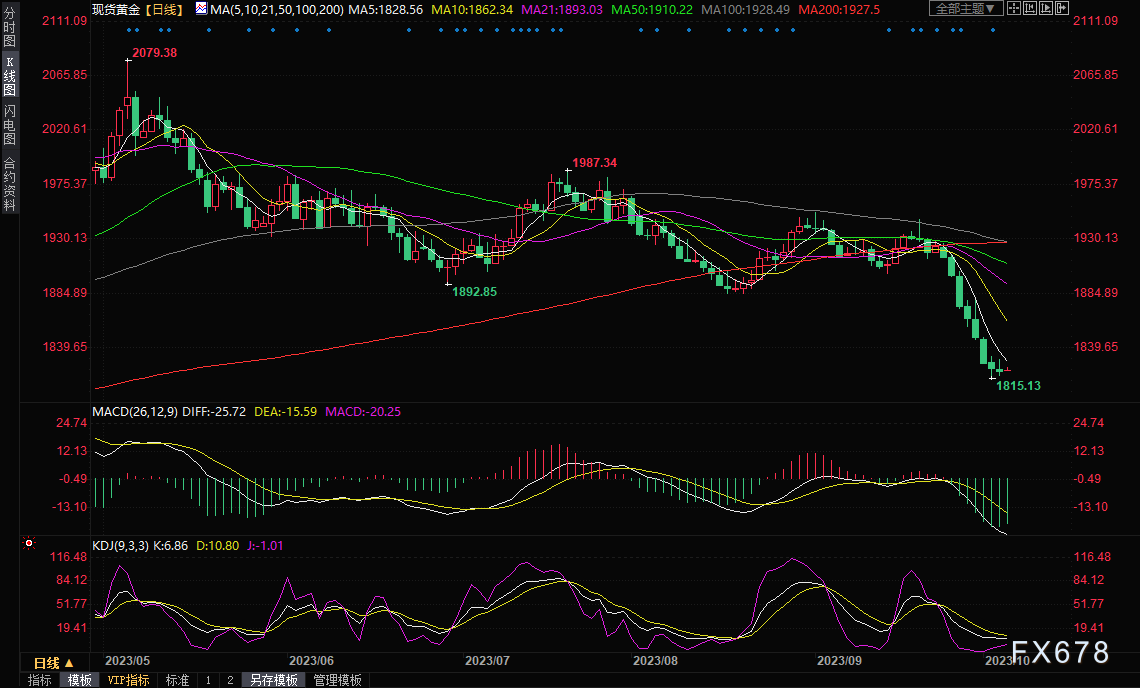1140x688 pixels.
Task: Click the DIFF:-25.72 value
Action: (x=214, y=412)
